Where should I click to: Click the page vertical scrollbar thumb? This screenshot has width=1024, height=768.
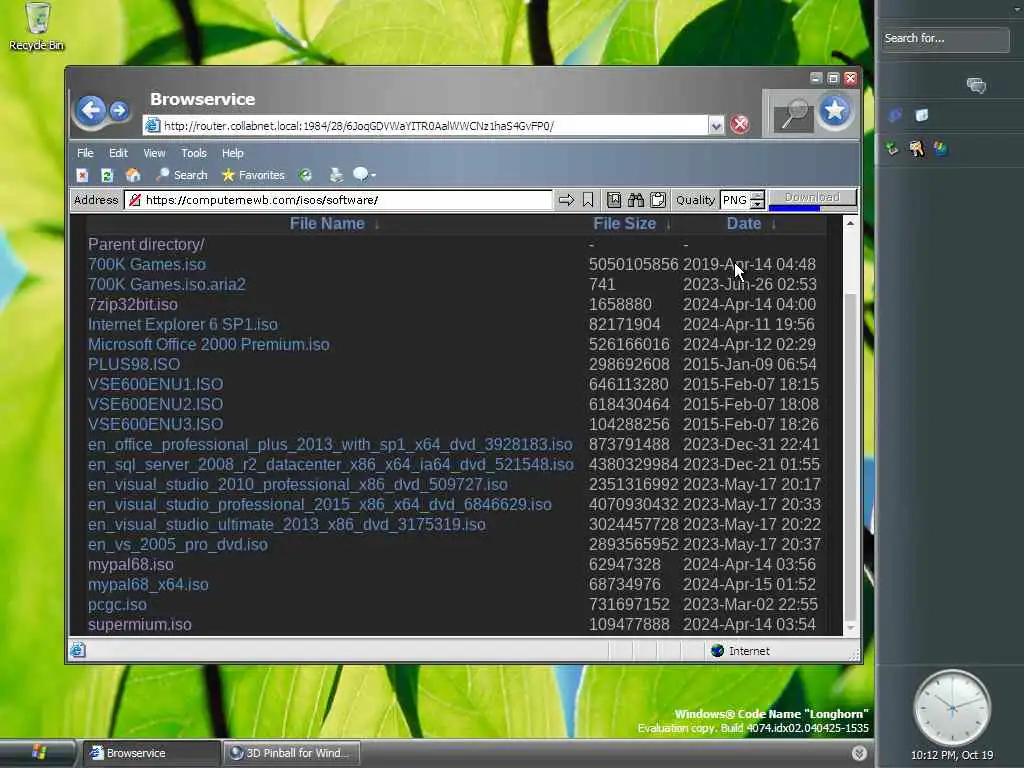point(850,457)
